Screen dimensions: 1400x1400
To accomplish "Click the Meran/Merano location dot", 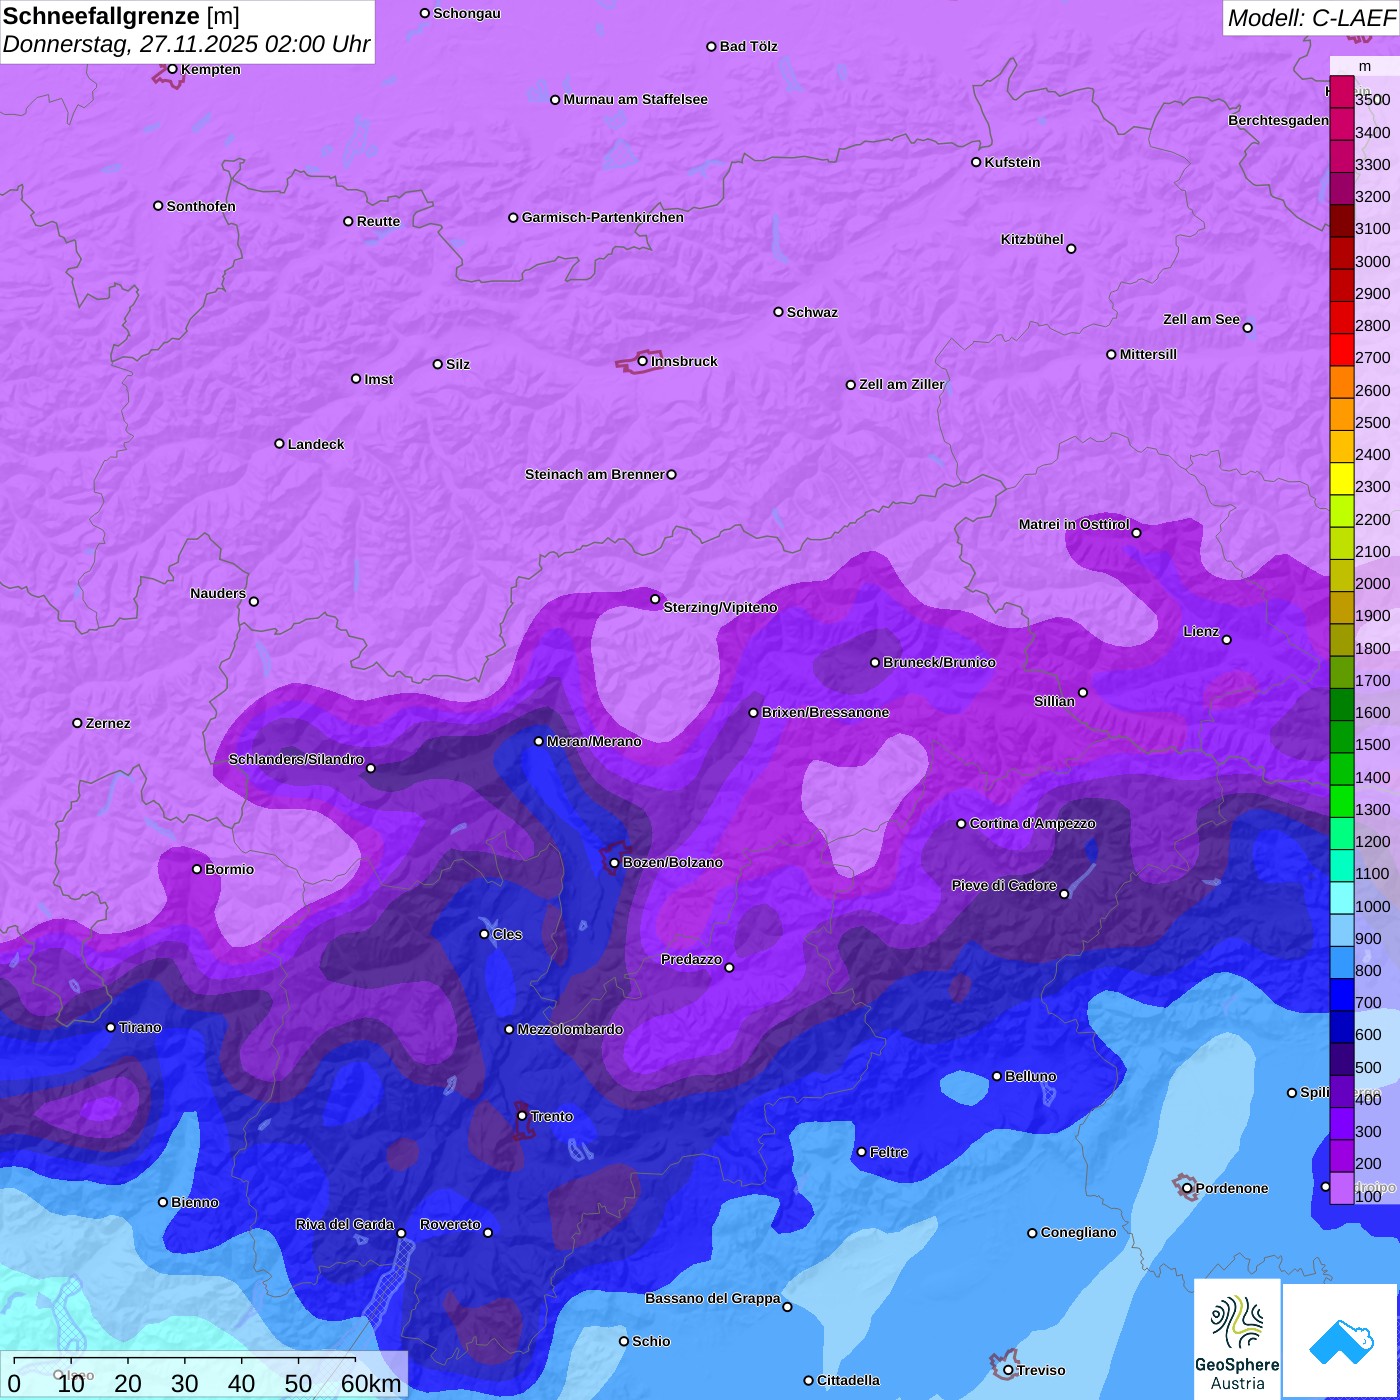I will (x=539, y=741).
